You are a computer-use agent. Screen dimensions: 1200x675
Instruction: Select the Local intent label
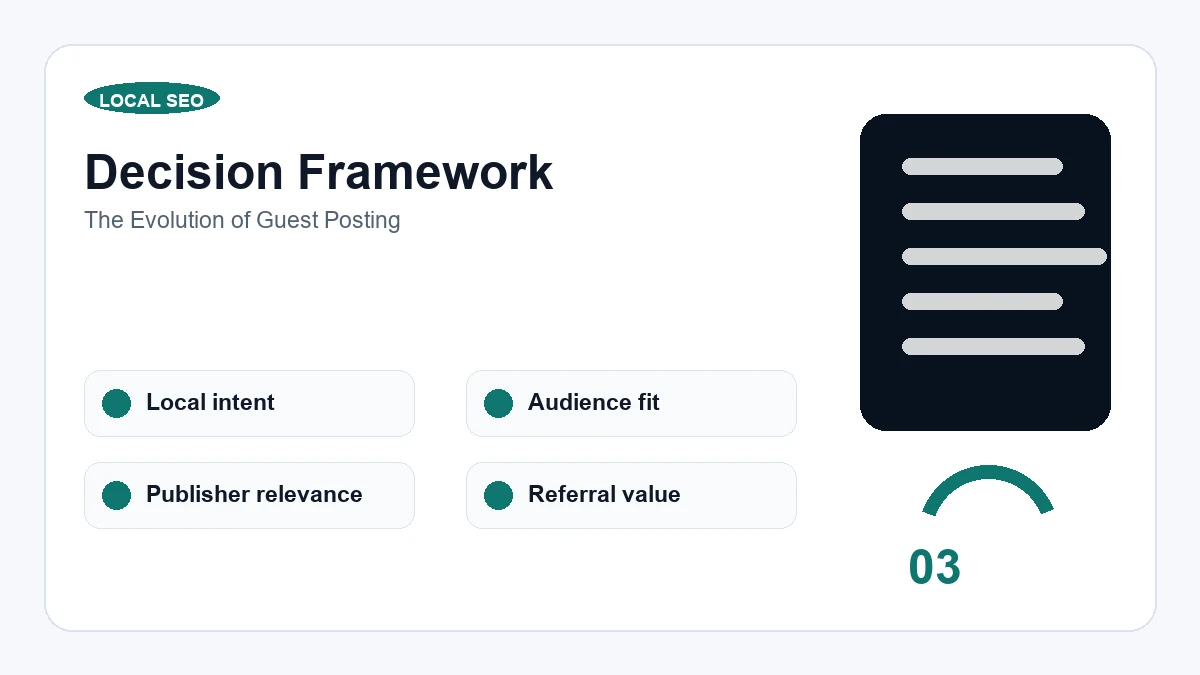[x=210, y=402]
